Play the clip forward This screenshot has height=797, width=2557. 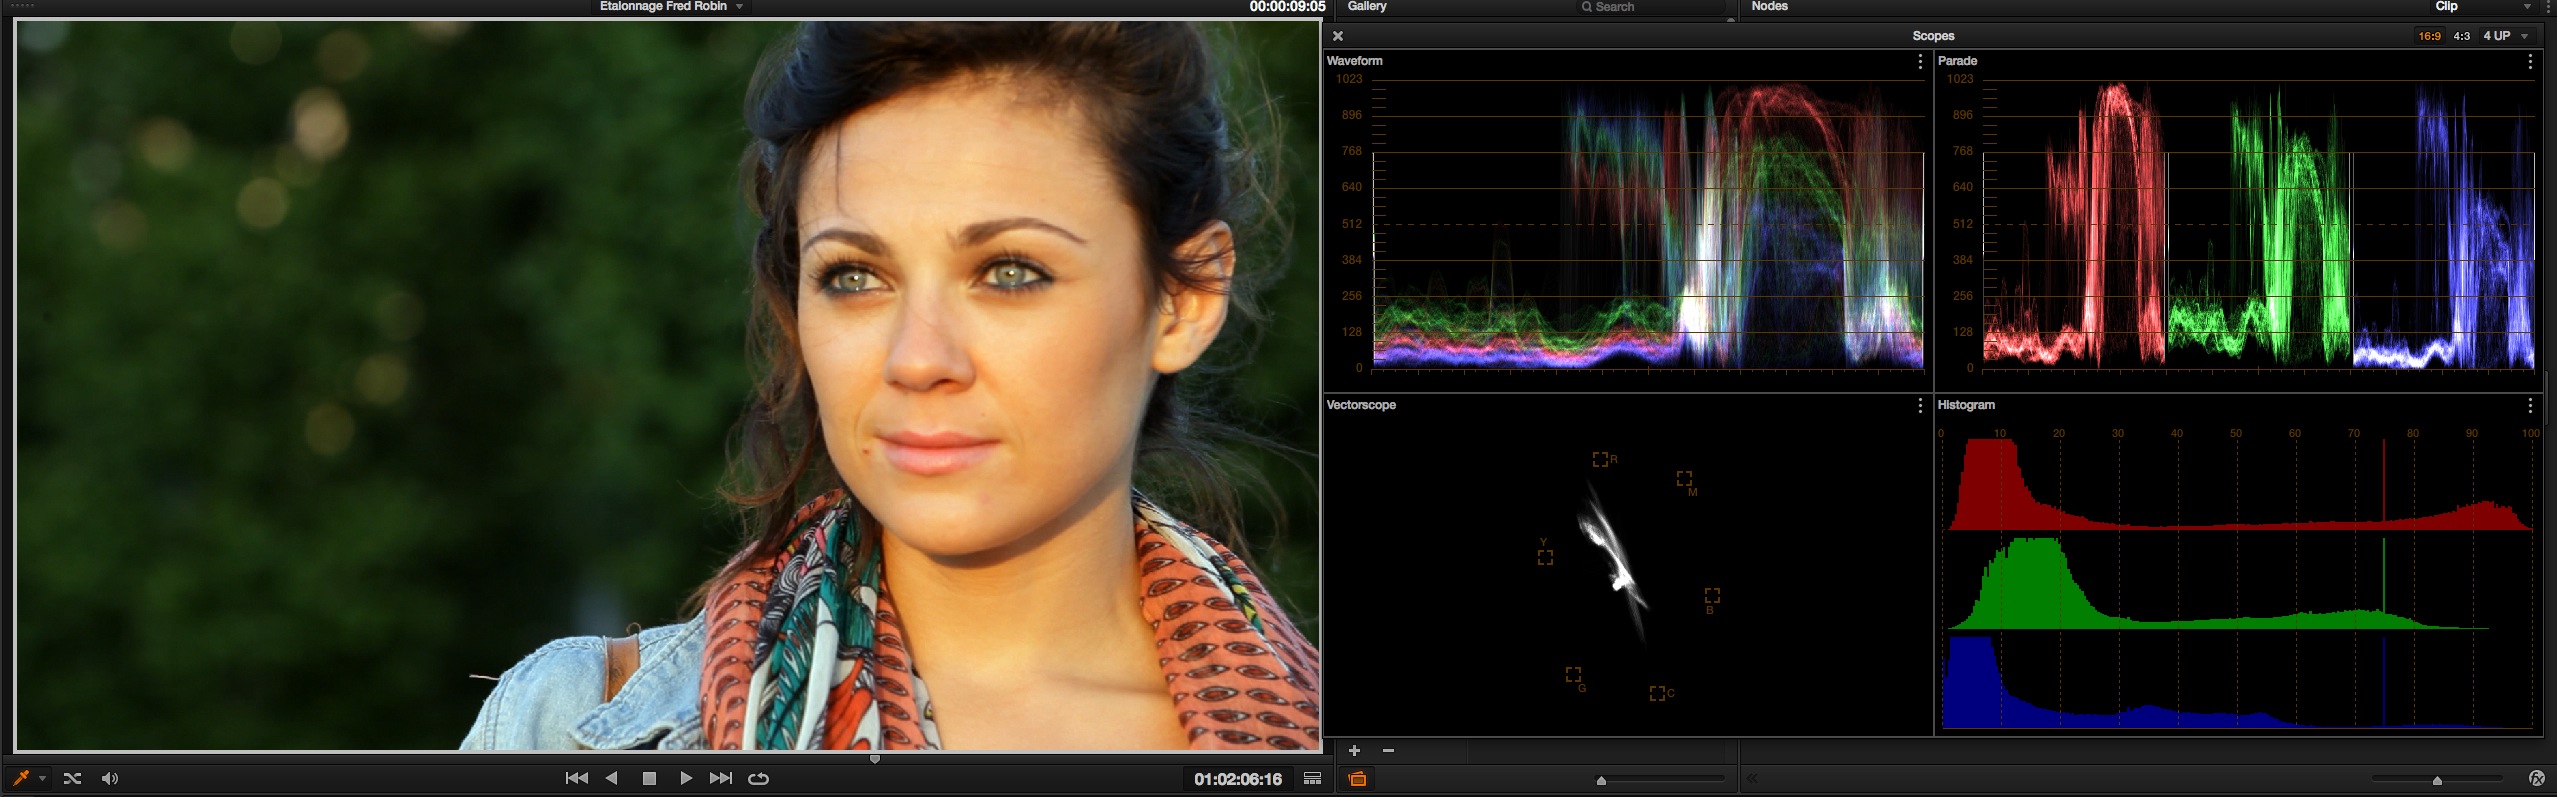pos(686,778)
